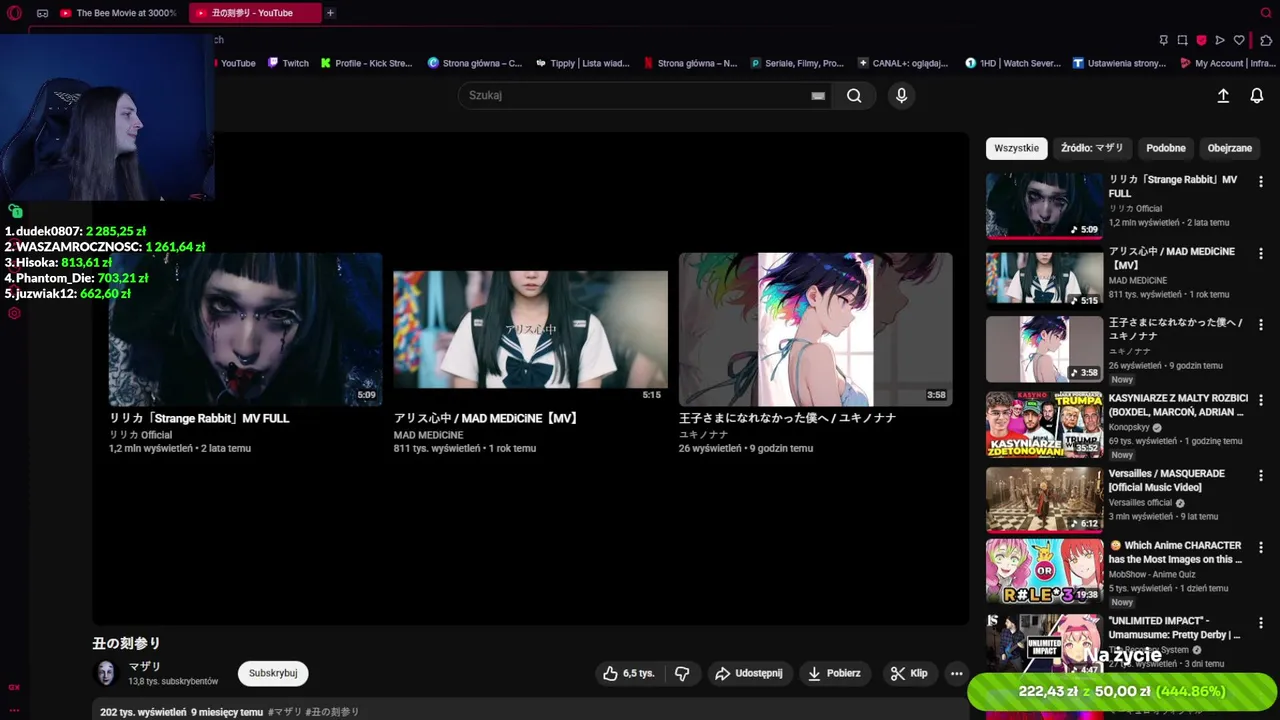Click the pinboard pin icon in address bar
Viewport: 1280px width, 720px height.
point(1163,40)
